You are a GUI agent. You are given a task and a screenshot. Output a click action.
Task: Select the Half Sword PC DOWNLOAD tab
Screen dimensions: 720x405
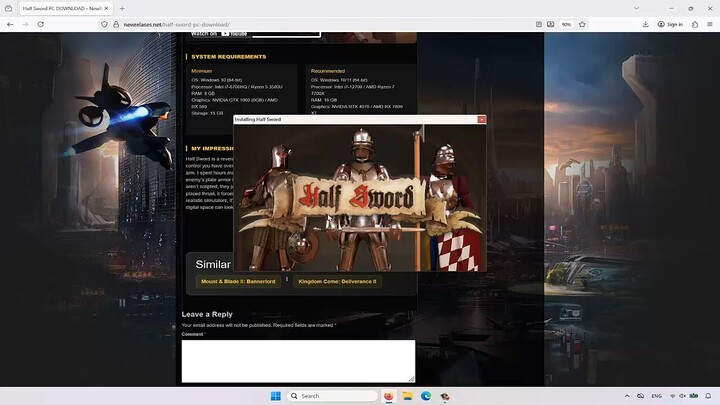[62, 8]
